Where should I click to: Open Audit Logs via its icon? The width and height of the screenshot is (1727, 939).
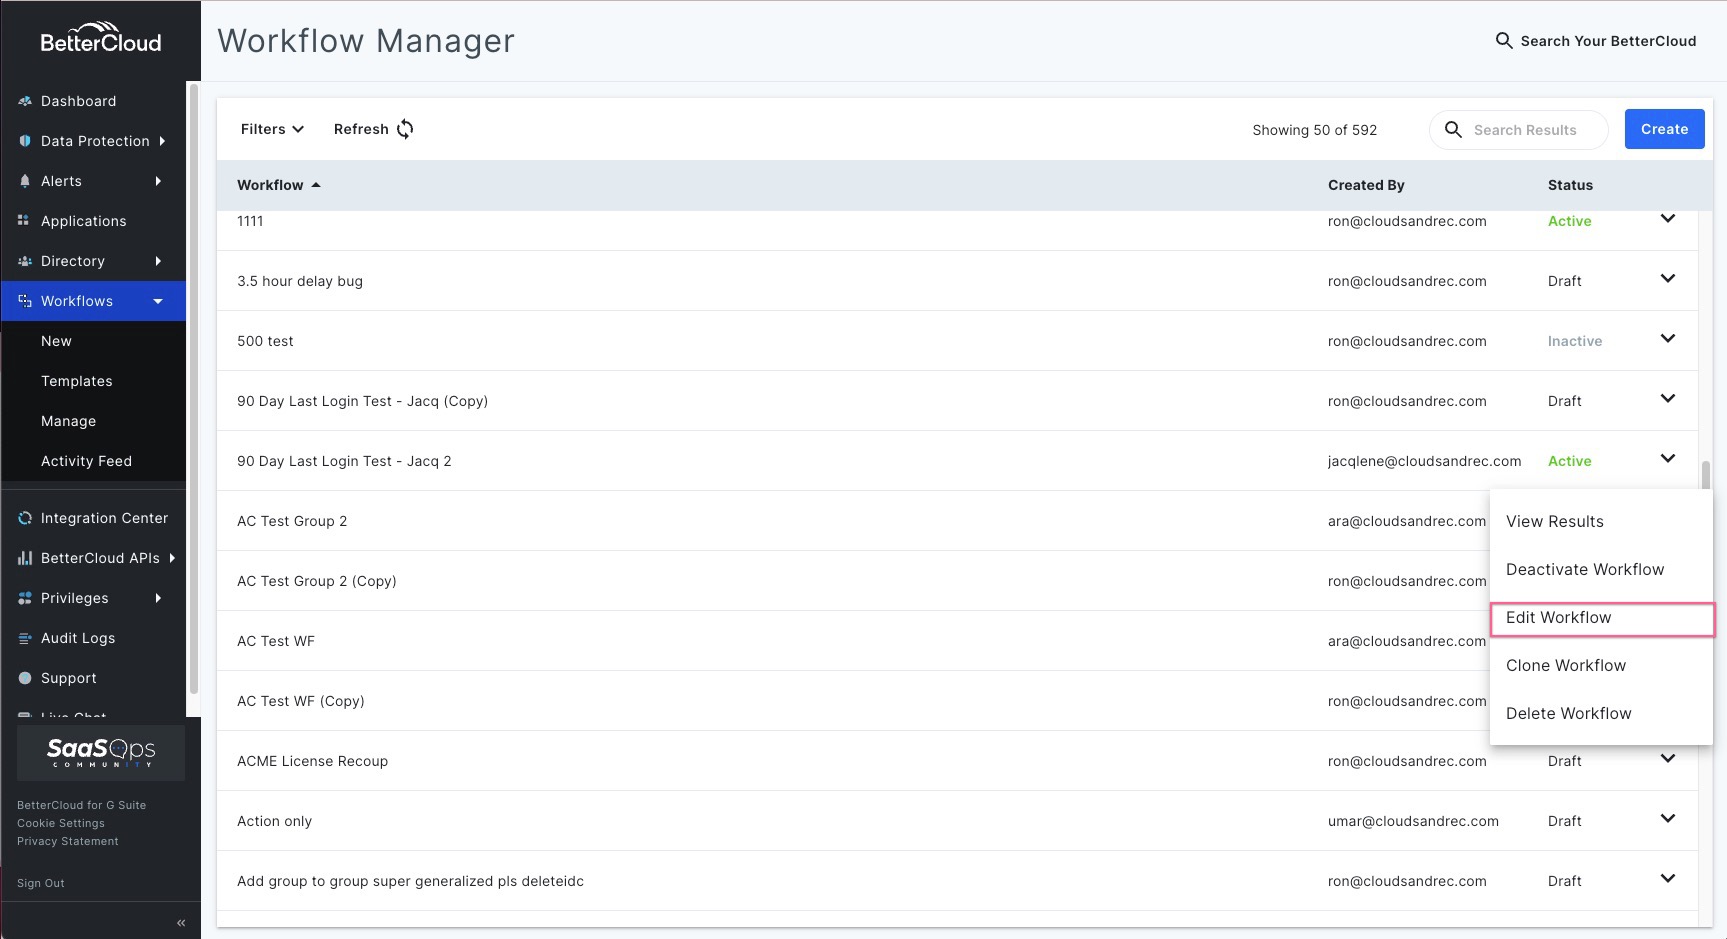coord(24,638)
